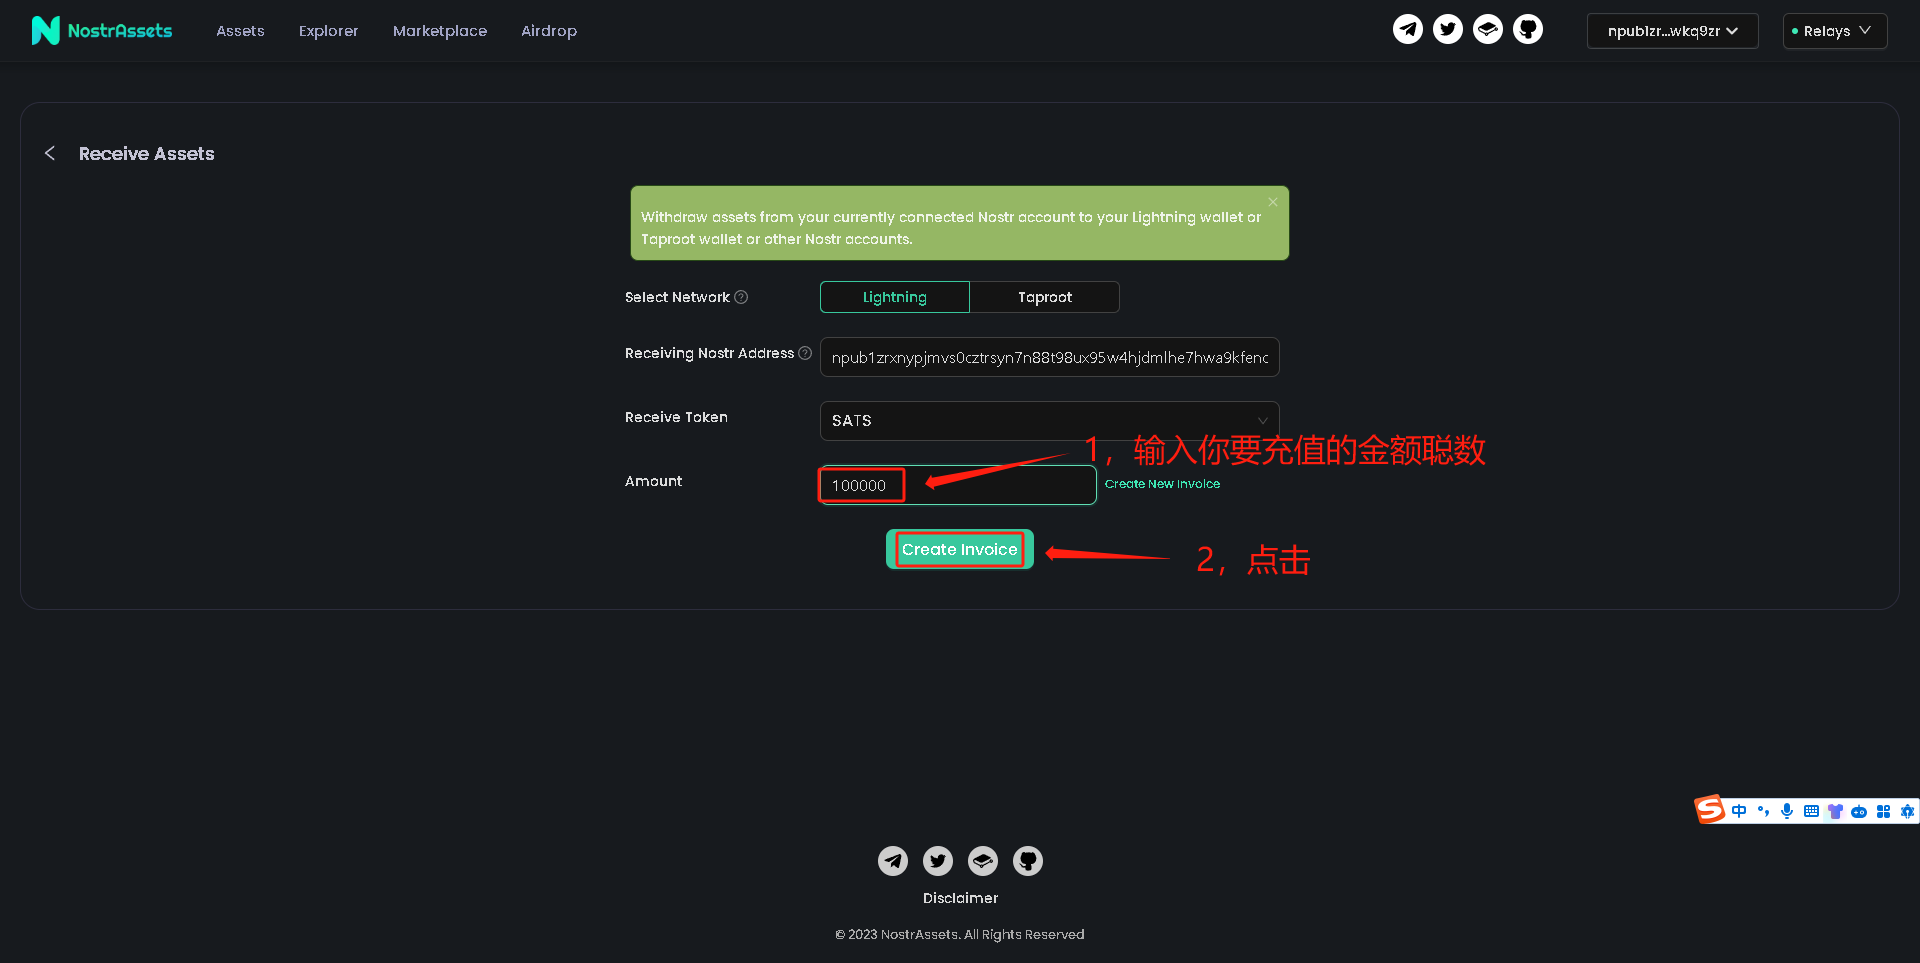The height and width of the screenshot is (963, 1920).
Task: Open the GitBook docs icon in the header
Action: coord(1488,29)
